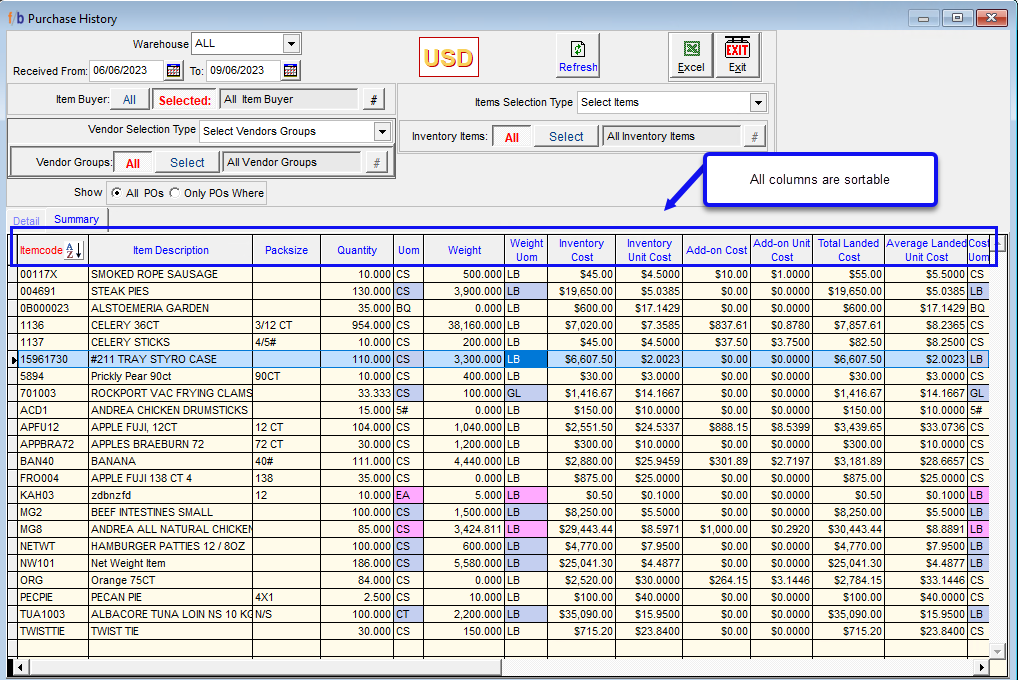
Task: Select the All POs radio option
Action: point(118,193)
